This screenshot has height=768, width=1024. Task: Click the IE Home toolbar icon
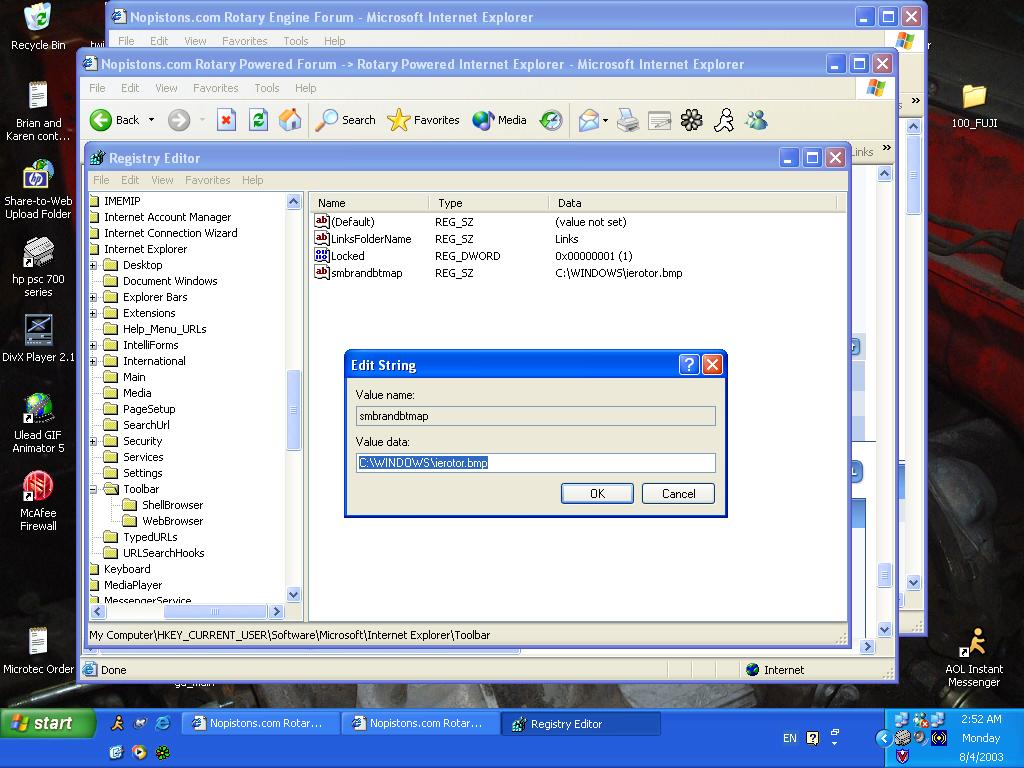pos(290,120)
